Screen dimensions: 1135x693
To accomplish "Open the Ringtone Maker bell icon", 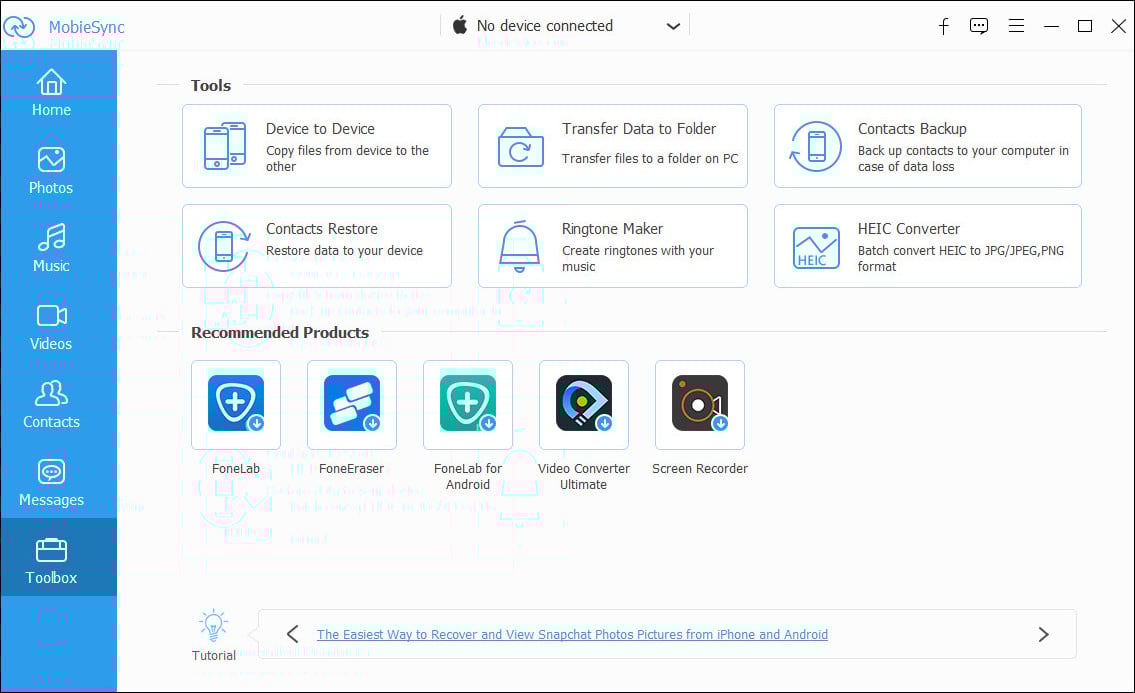I will (520, 247).
